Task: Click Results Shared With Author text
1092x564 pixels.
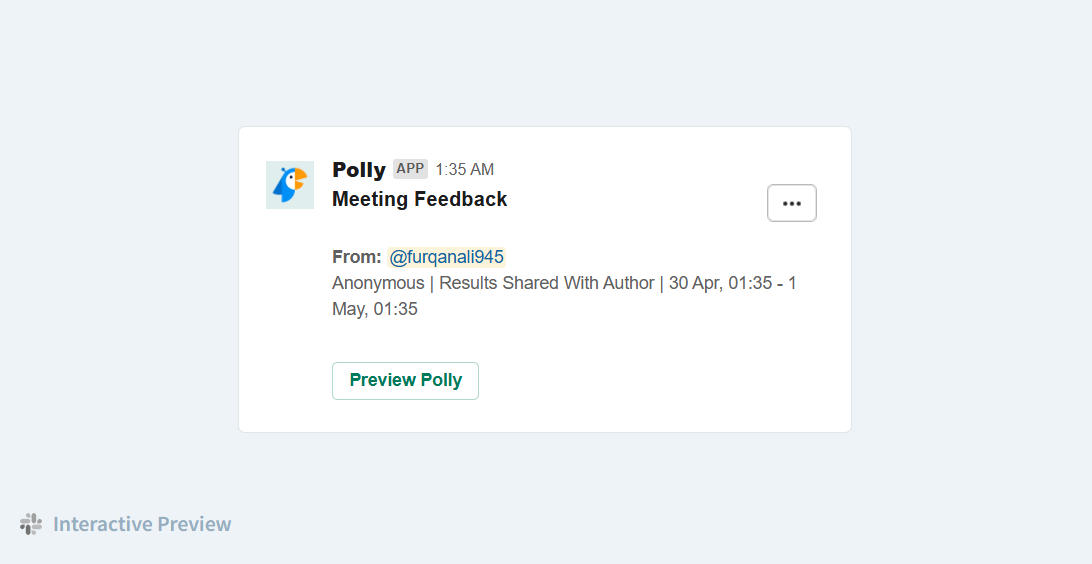Action: [x=547, y=283]
